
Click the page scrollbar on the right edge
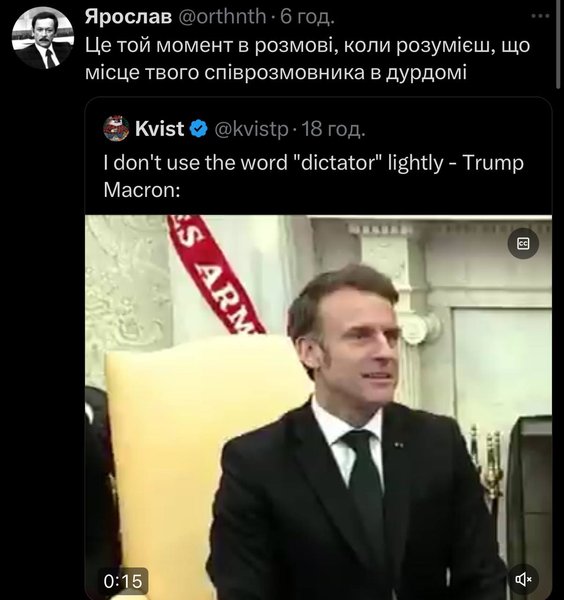560,46
